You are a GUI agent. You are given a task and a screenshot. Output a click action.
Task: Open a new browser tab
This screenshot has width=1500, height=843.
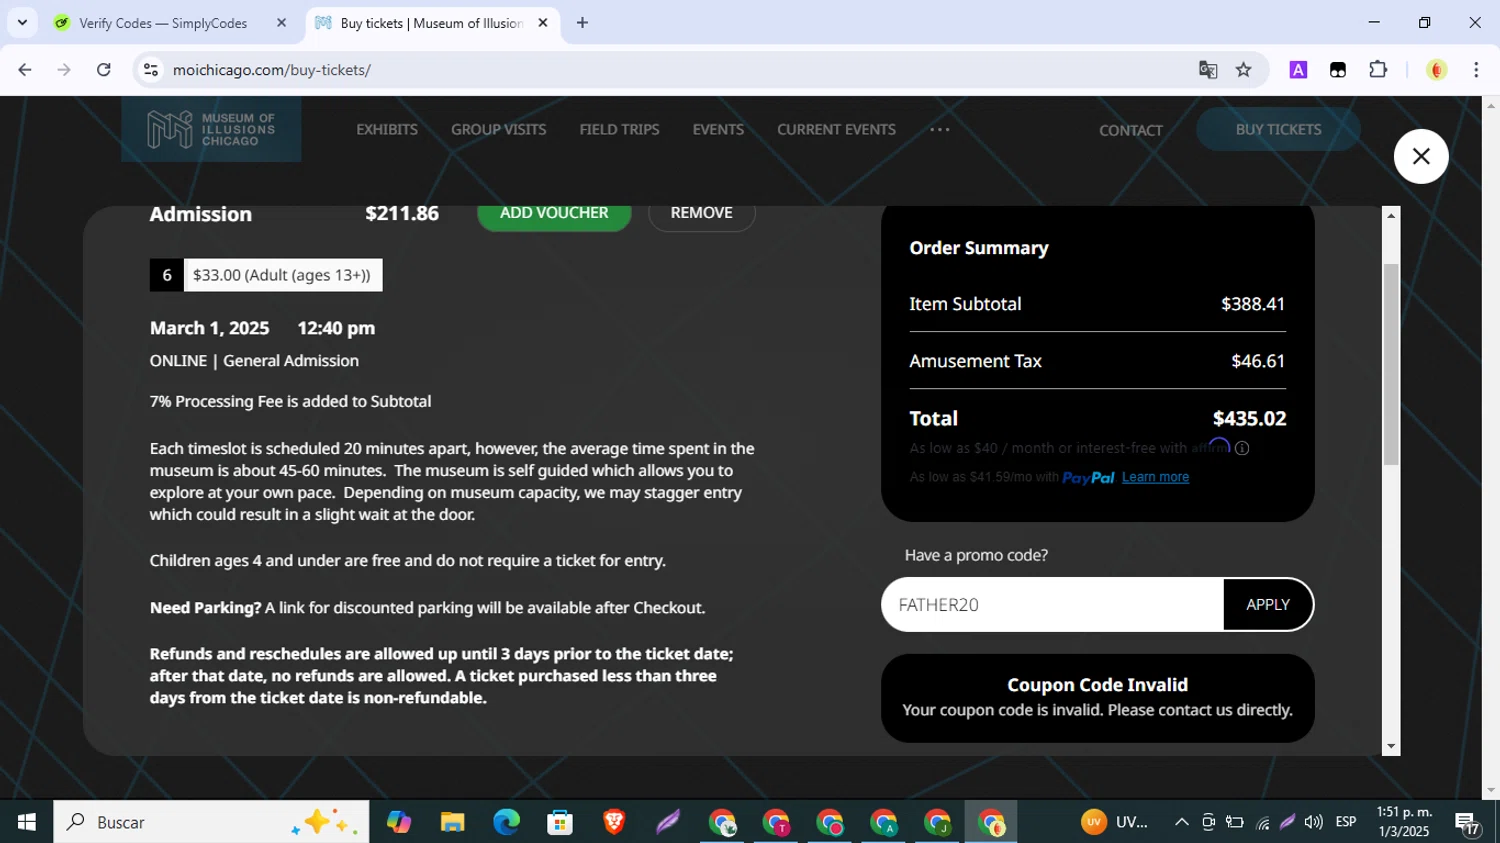point(582,23)
